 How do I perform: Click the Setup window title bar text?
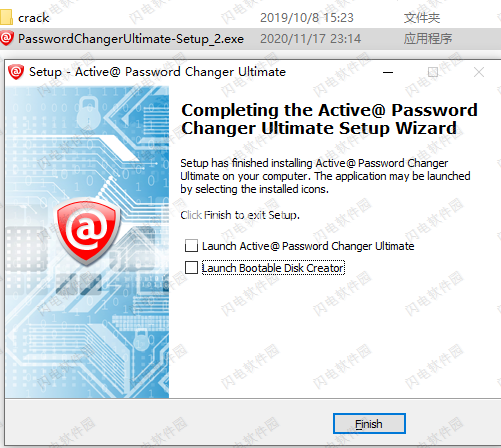(157, 72)
